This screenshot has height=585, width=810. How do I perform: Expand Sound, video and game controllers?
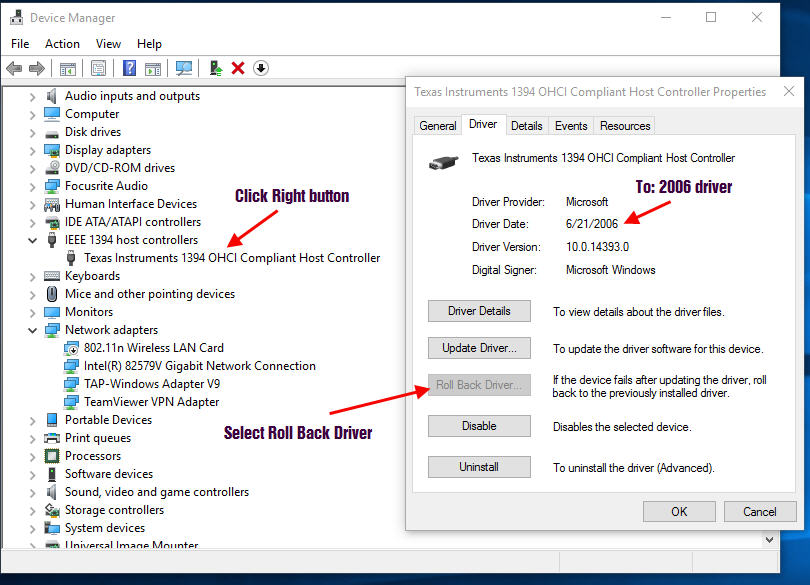tap(33, 492)
